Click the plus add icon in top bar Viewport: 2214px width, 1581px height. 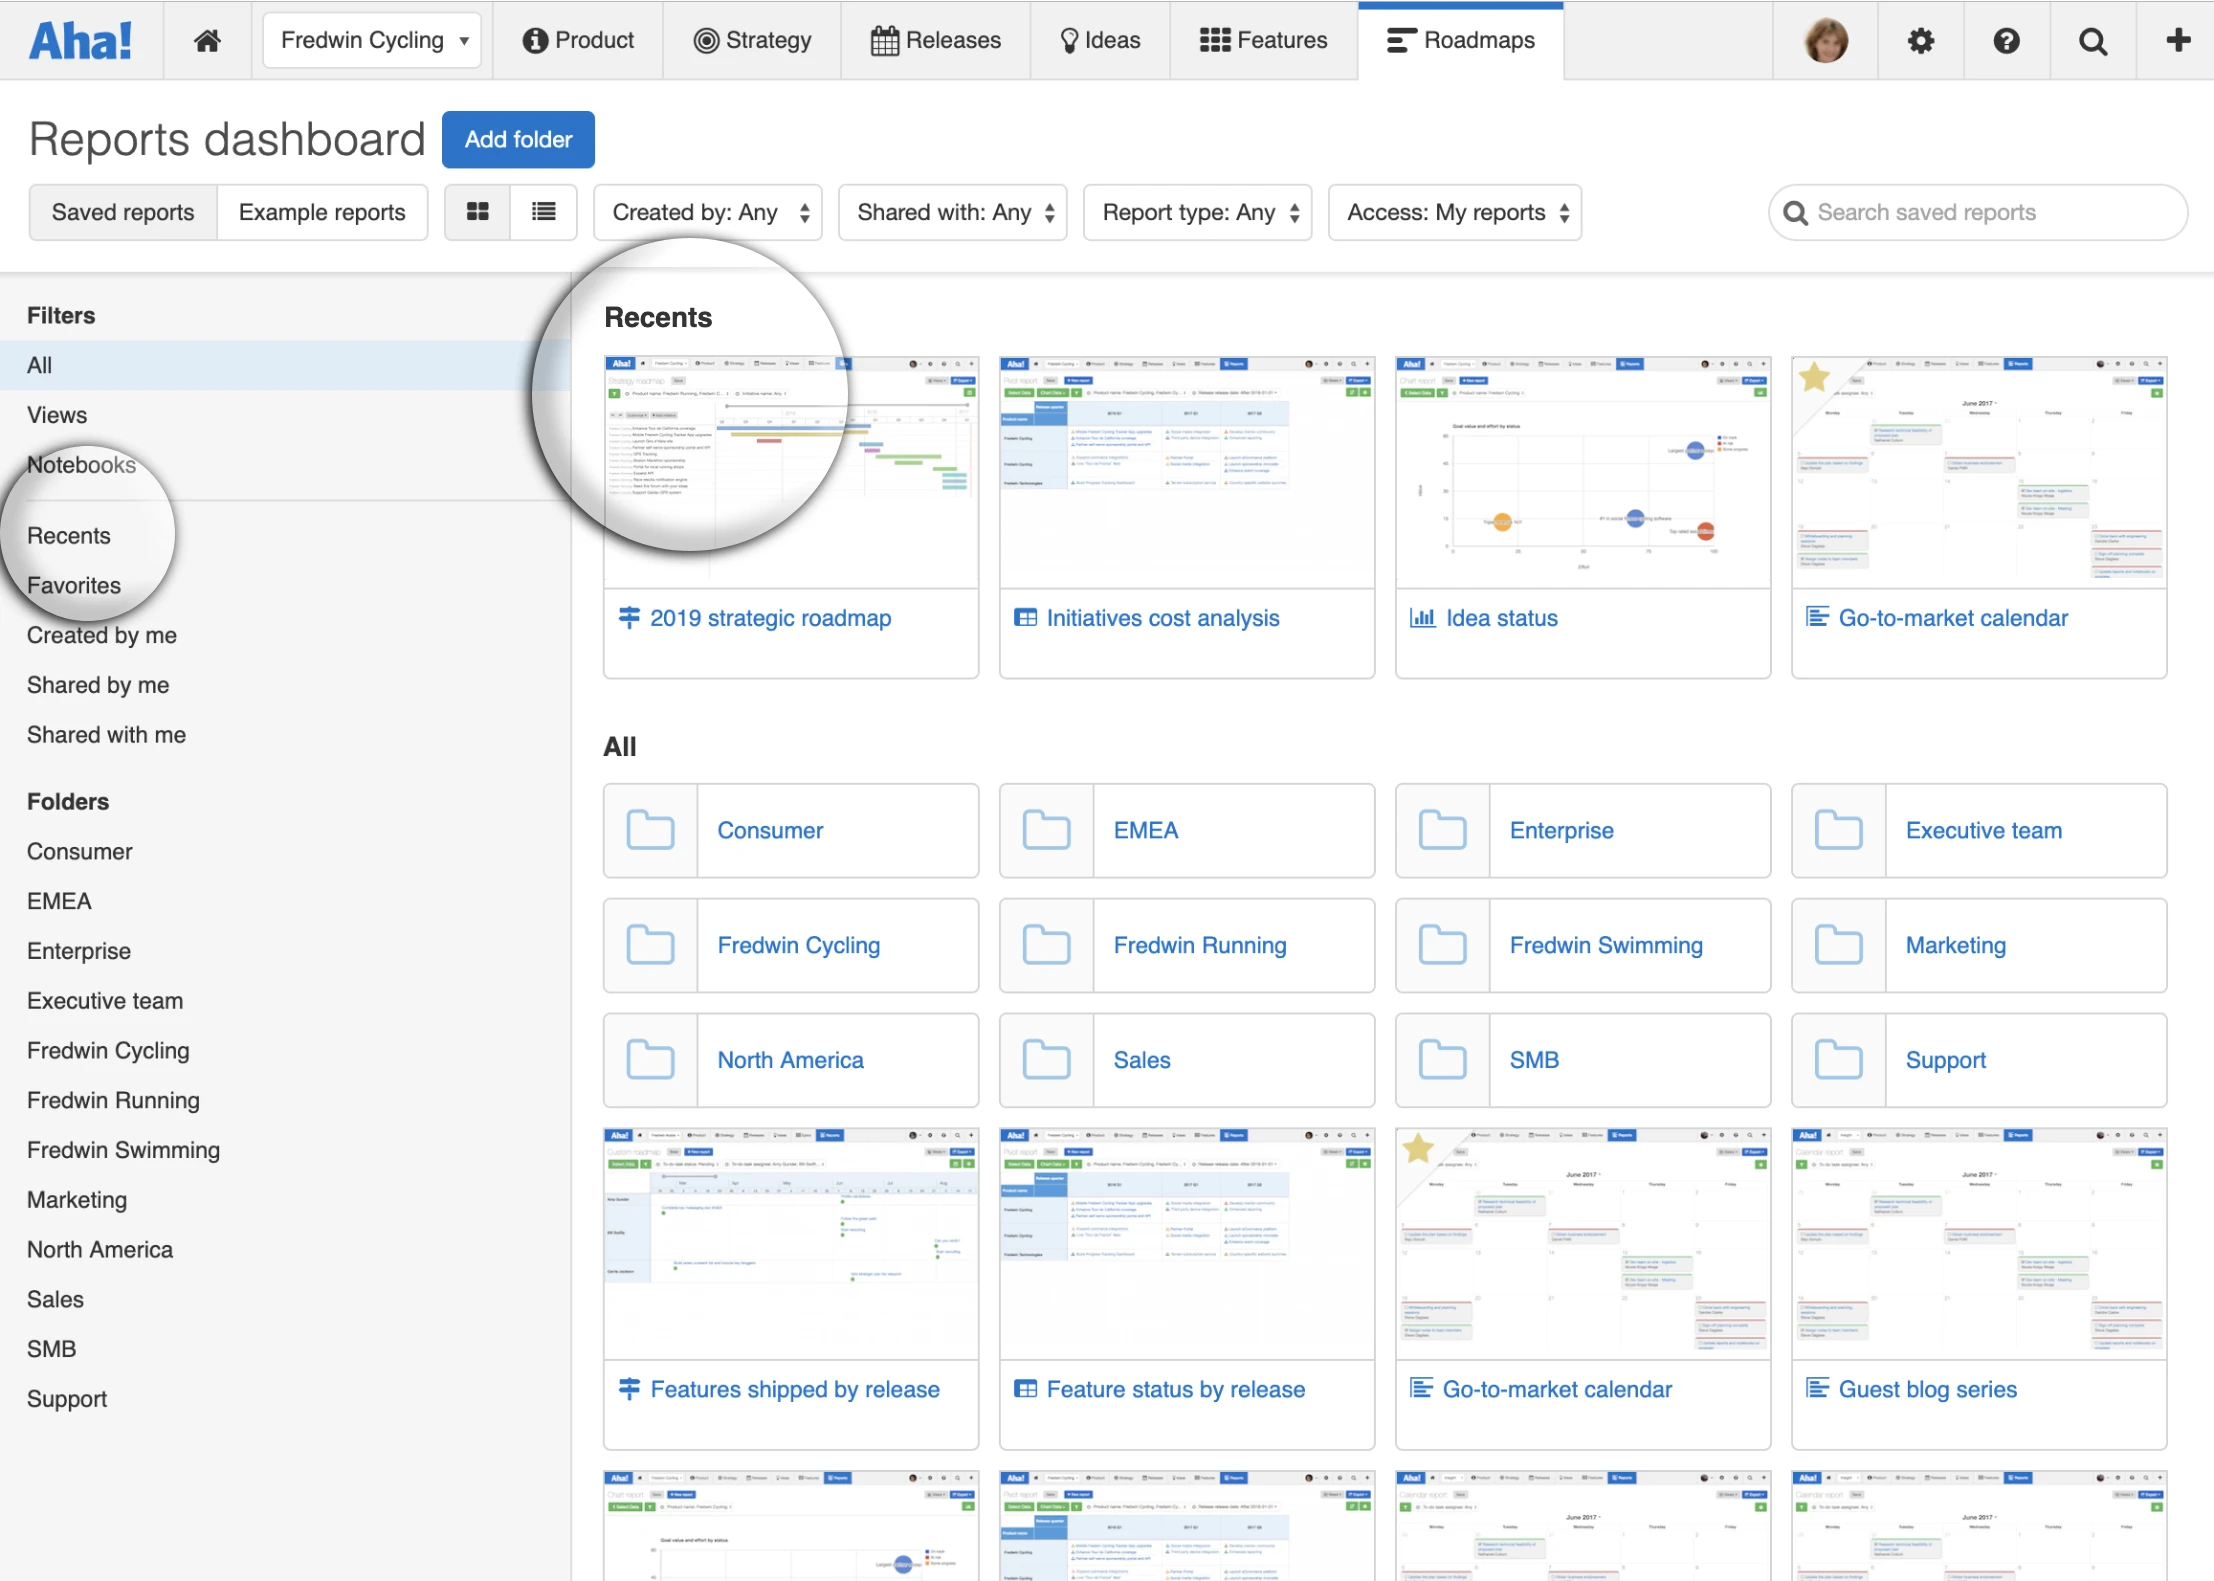2178,40
